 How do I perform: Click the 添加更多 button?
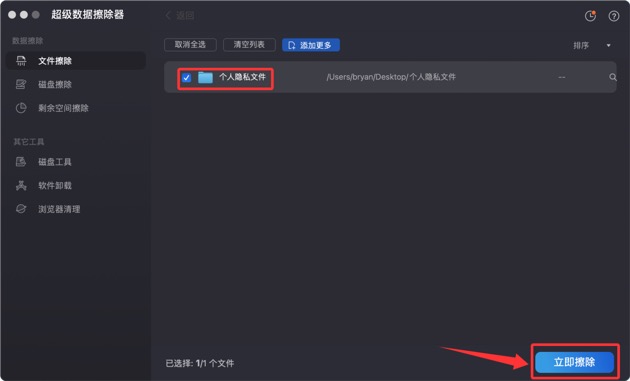(x=311, y=45)
